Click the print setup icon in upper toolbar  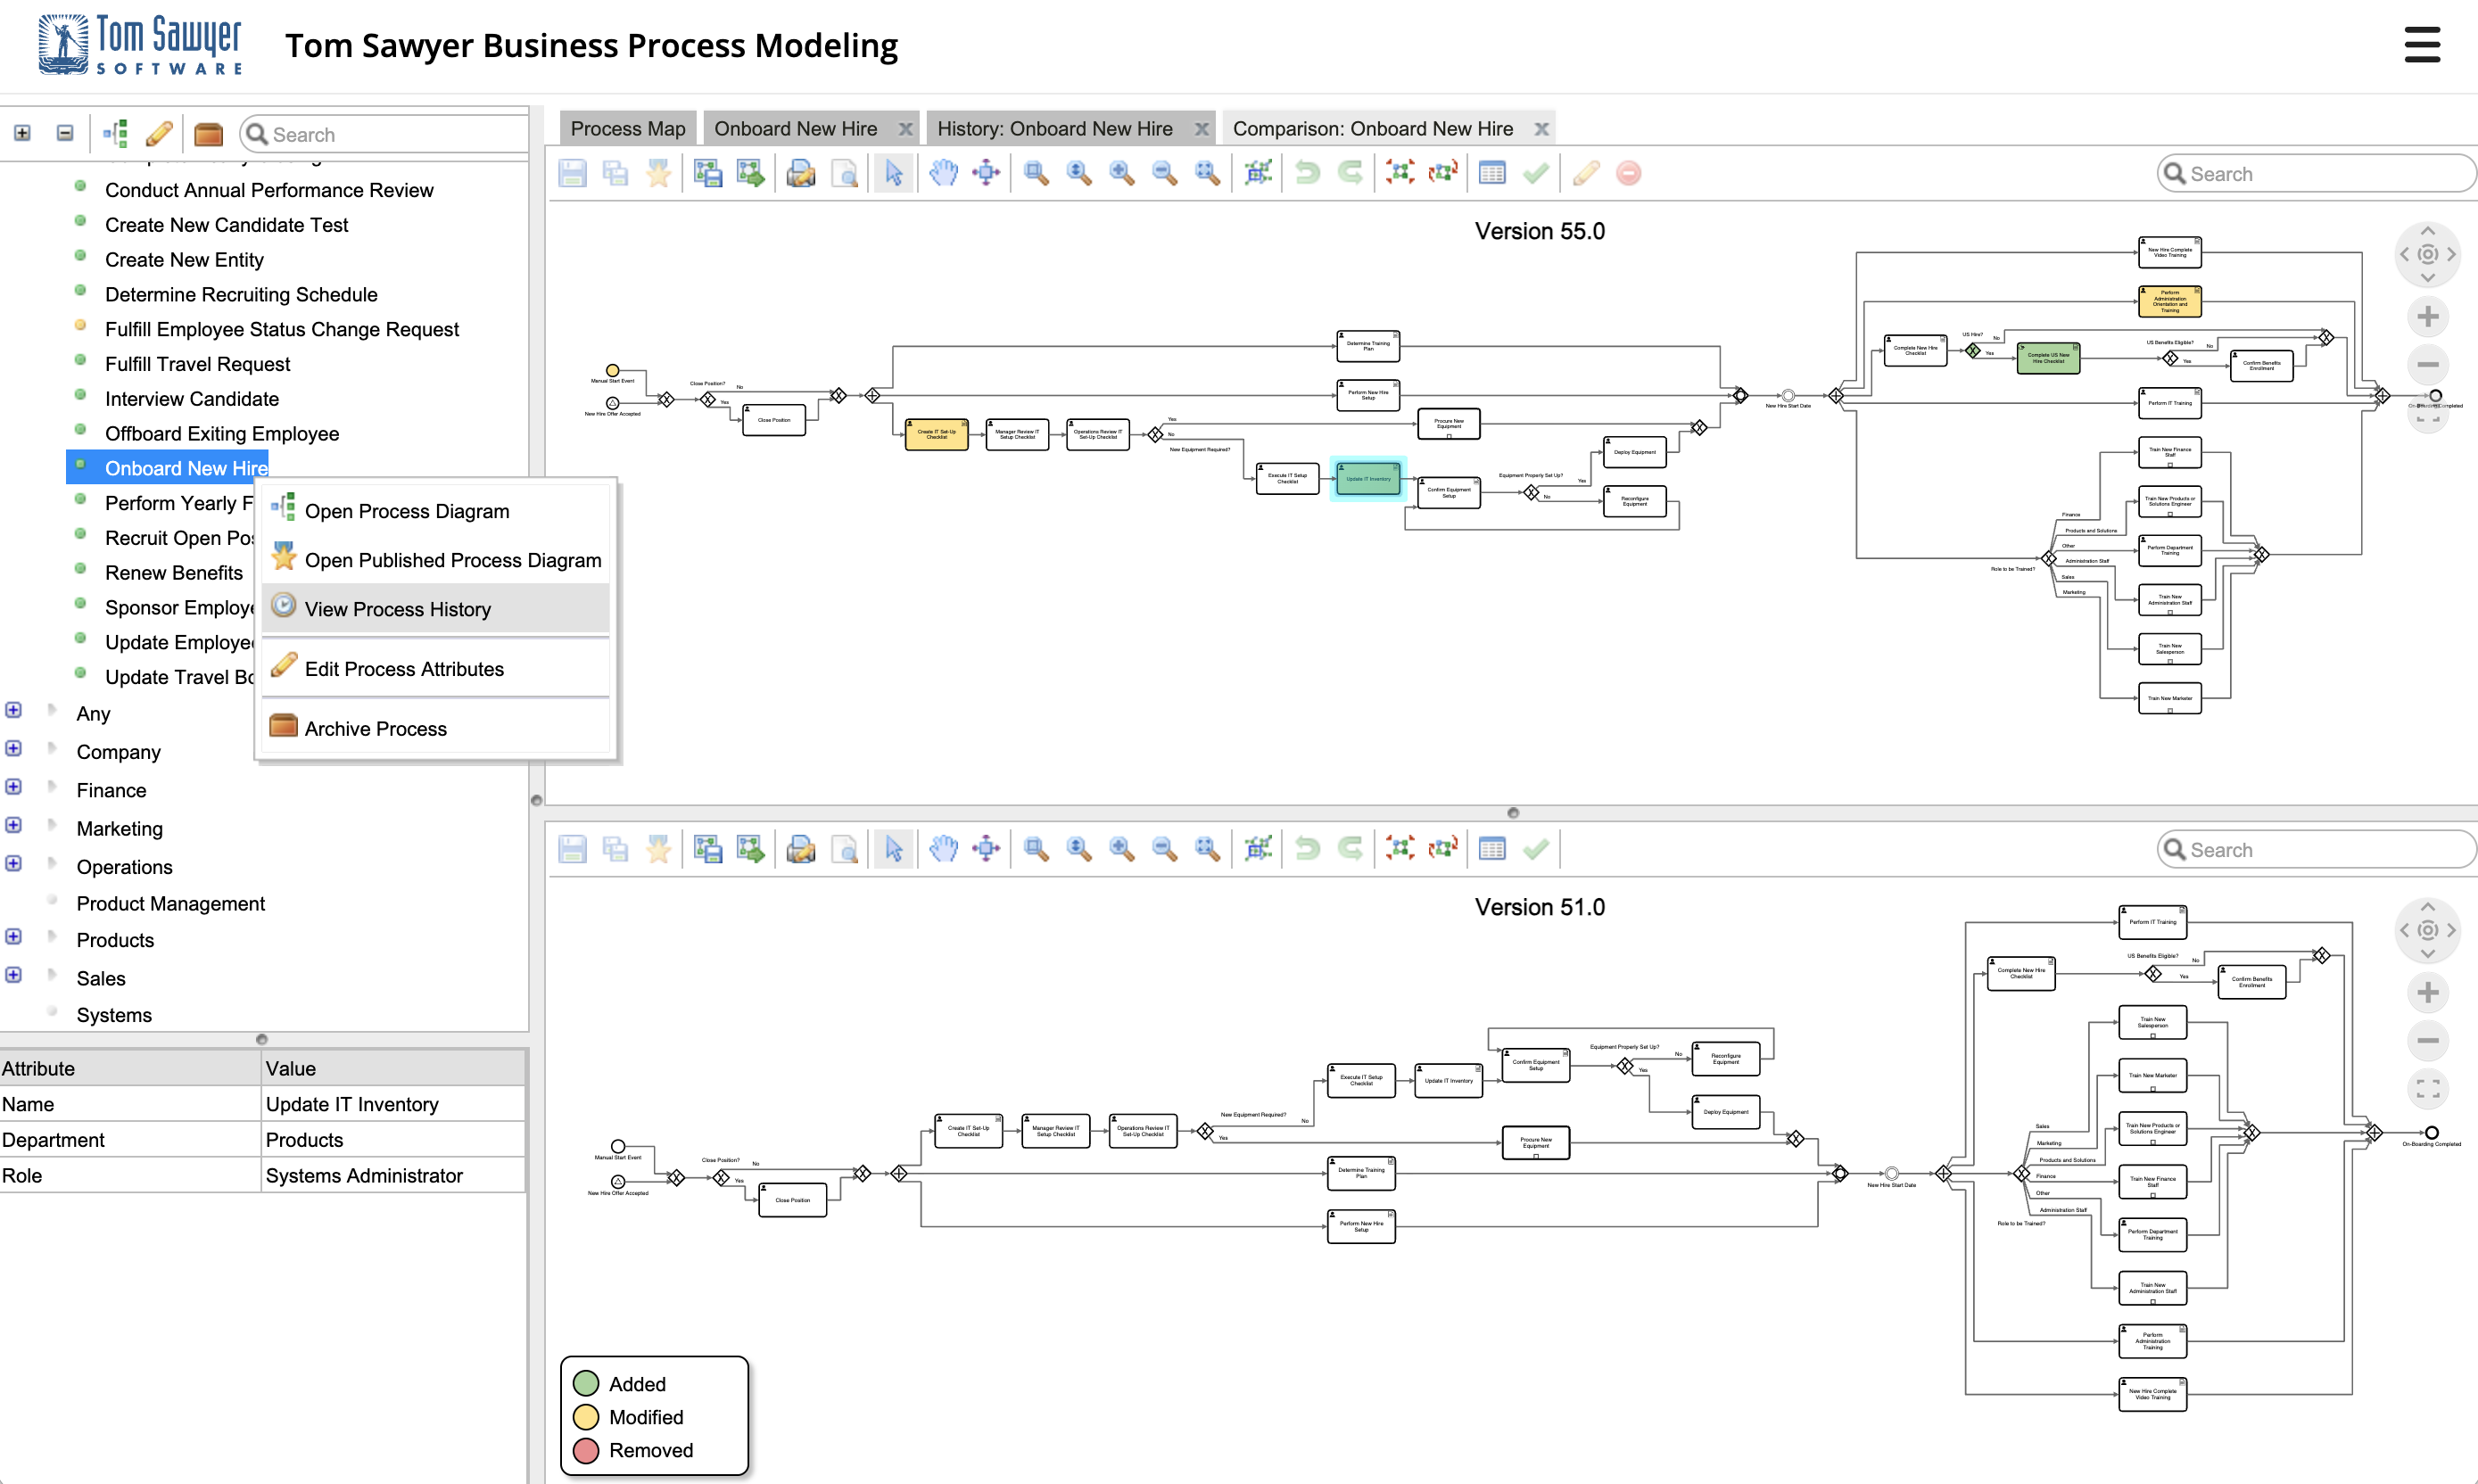click(x=800, y=173)
